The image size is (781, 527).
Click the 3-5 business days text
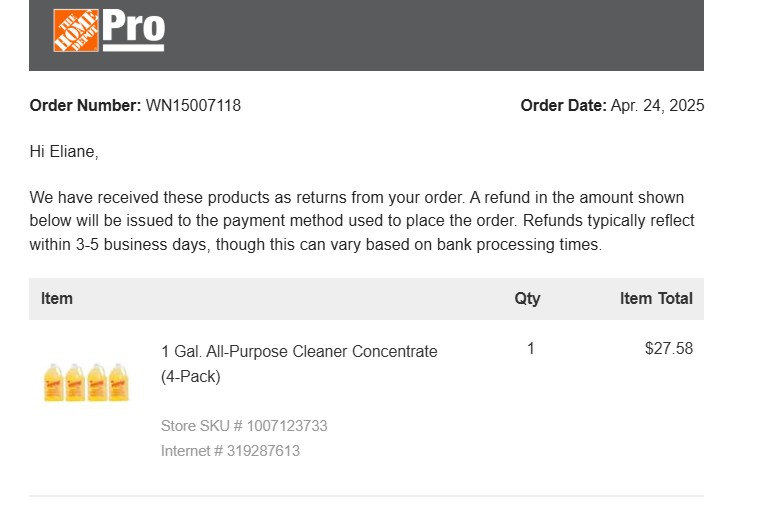[x=141, y=245]
